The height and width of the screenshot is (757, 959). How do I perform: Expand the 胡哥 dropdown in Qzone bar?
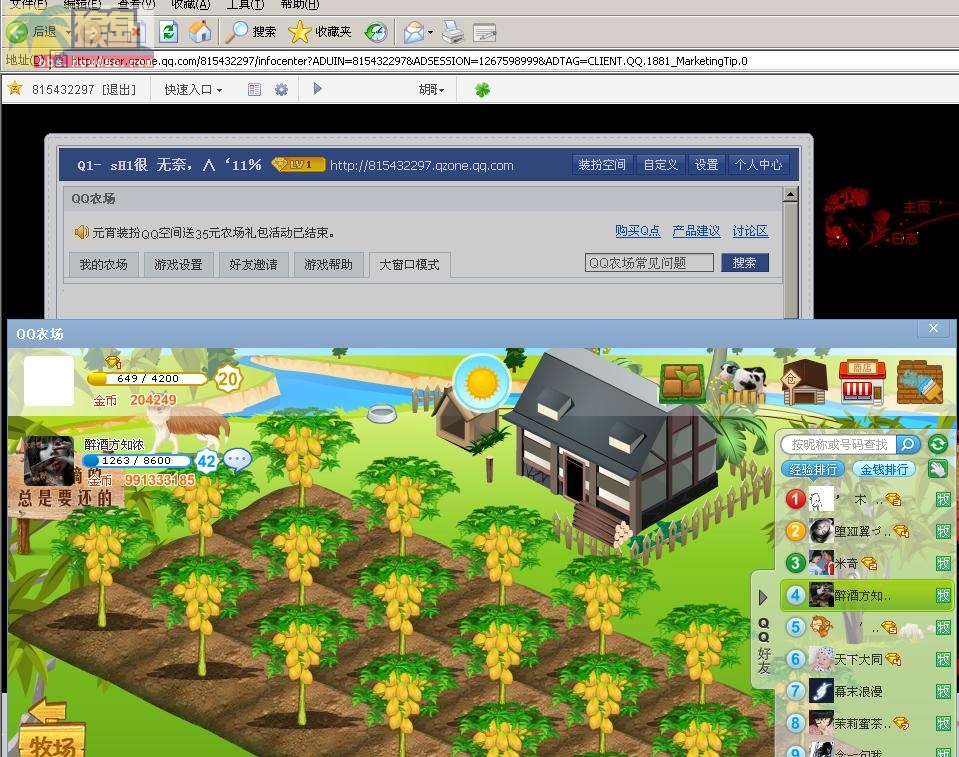[x=431, y=90]
